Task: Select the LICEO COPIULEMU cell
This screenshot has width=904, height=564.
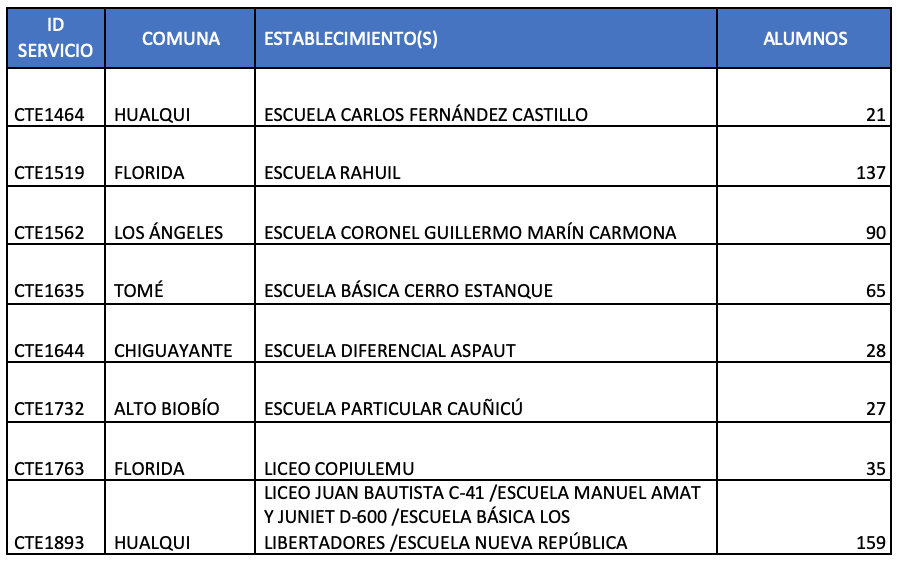Action: tap(339, 468)
